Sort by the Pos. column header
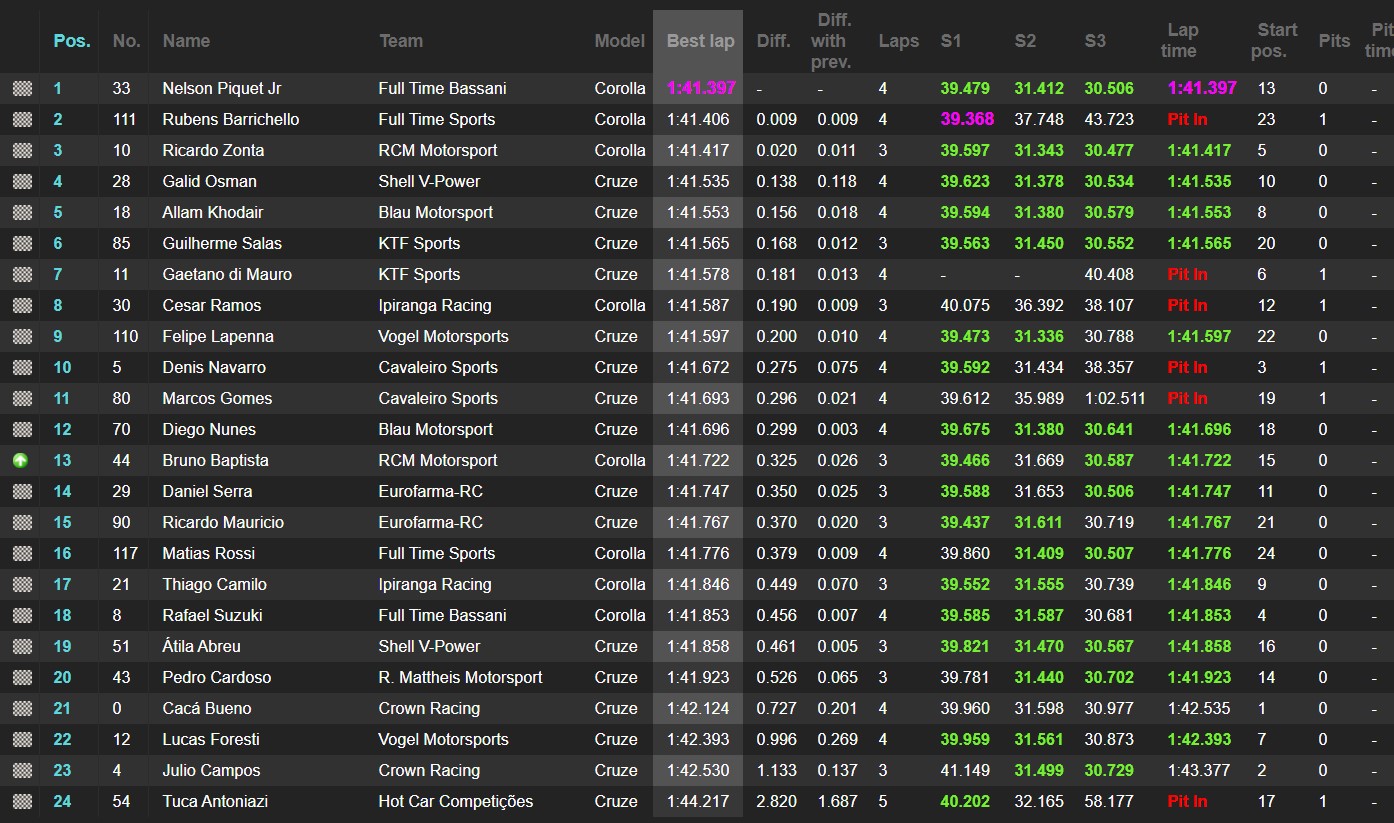The width and height of the screenshot is (1394, 823). click(x=72, y=41)
